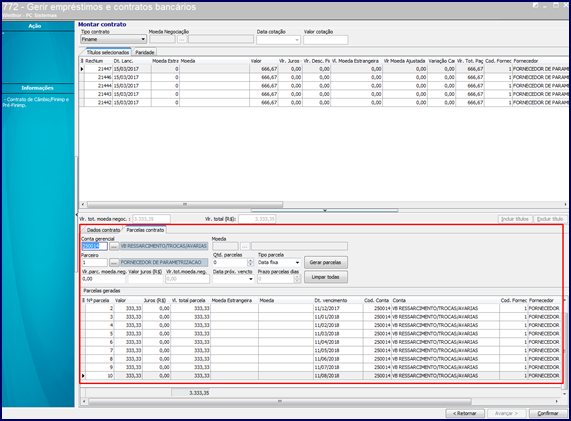Image resolution: width=571 pixels, height=421 pixels.
Task: Switch to the Parcelas contrato tab
Action: click(x=145, y=230)
